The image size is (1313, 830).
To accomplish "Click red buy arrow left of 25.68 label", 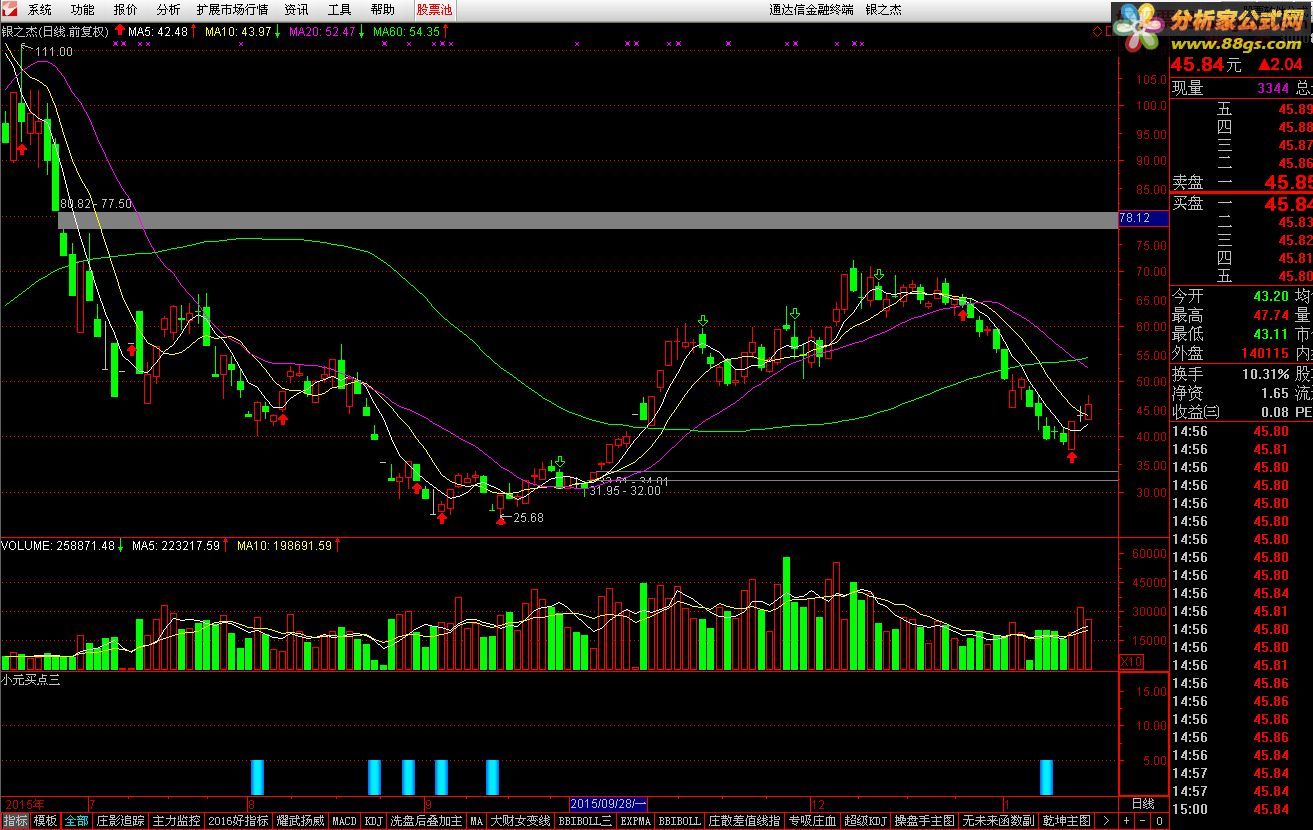I will (501, 518).
